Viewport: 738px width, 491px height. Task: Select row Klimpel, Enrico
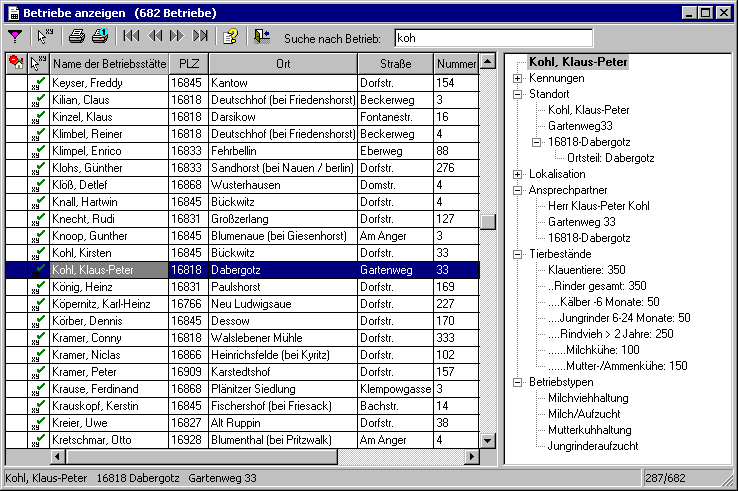tap(242, 151)
